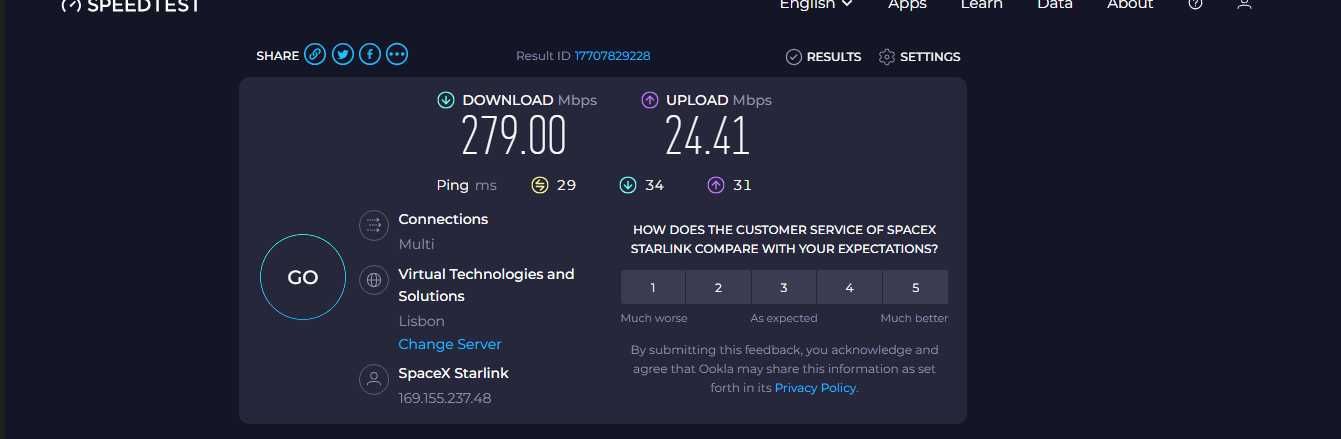This screenshot has width=1341, height=439.
Task: Open the Data menu item
Action: pos(1055,4)
